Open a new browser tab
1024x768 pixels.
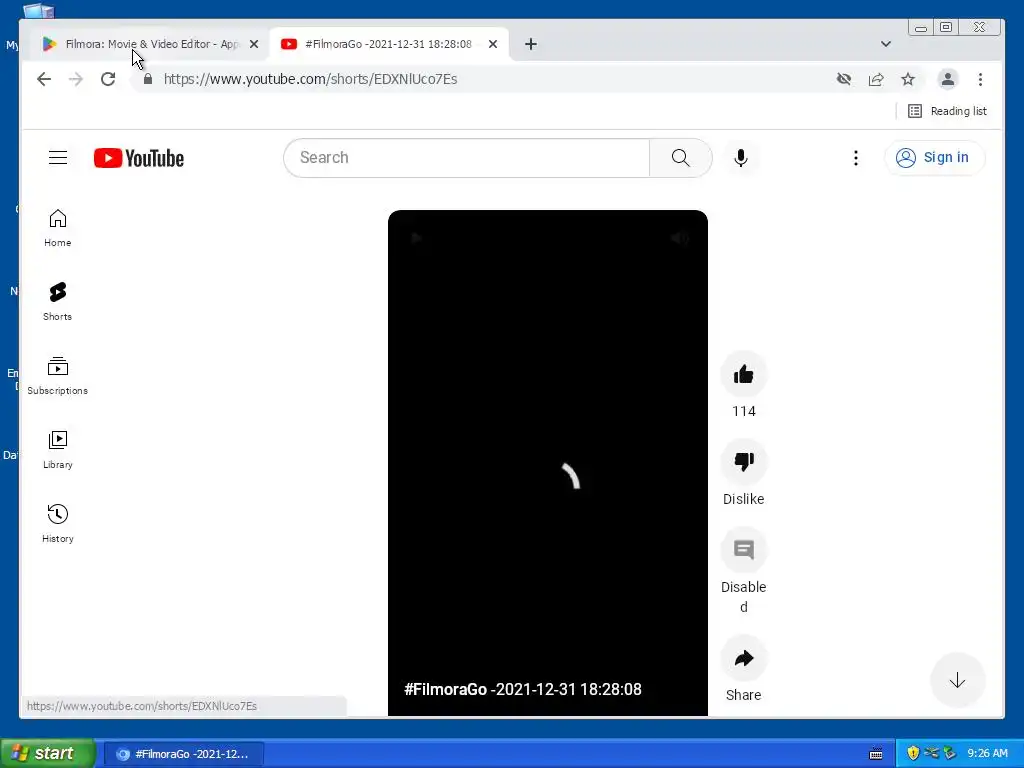531,44
